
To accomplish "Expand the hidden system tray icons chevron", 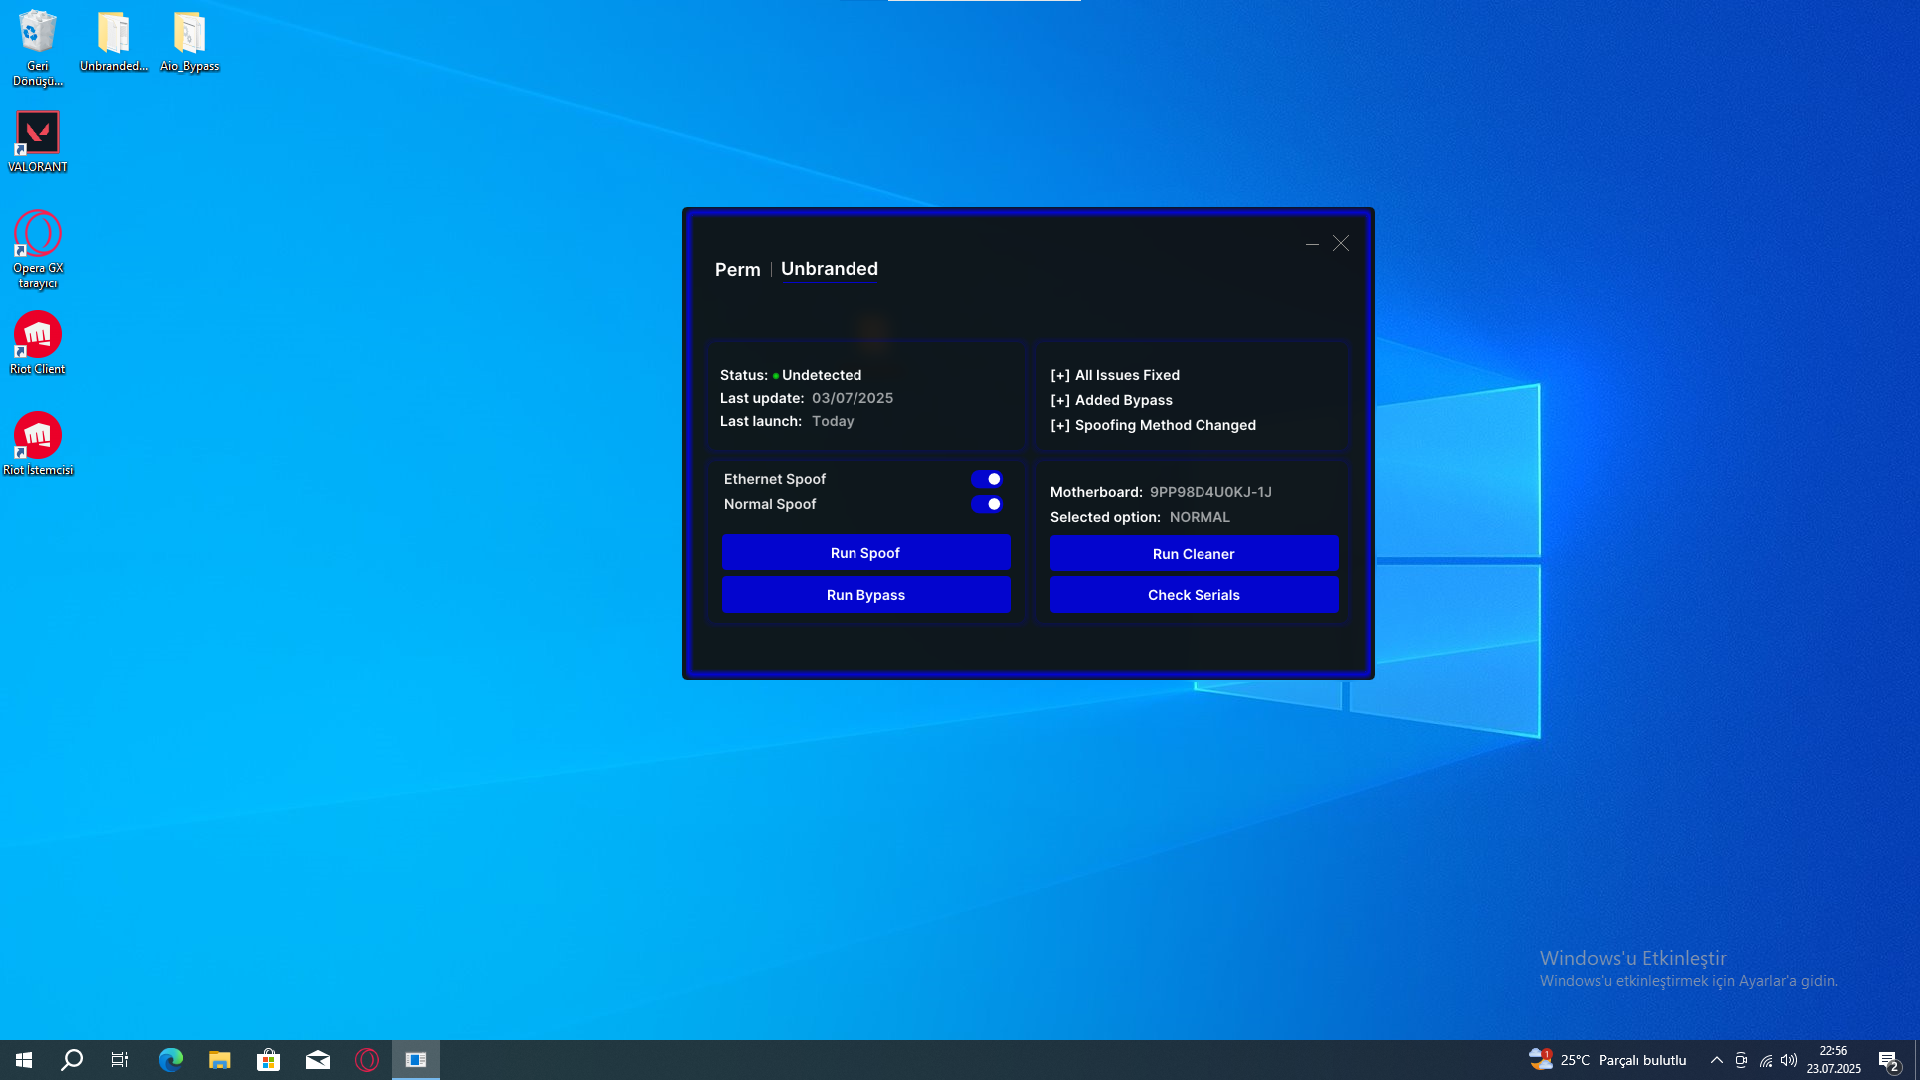I will (1716, 1060).
